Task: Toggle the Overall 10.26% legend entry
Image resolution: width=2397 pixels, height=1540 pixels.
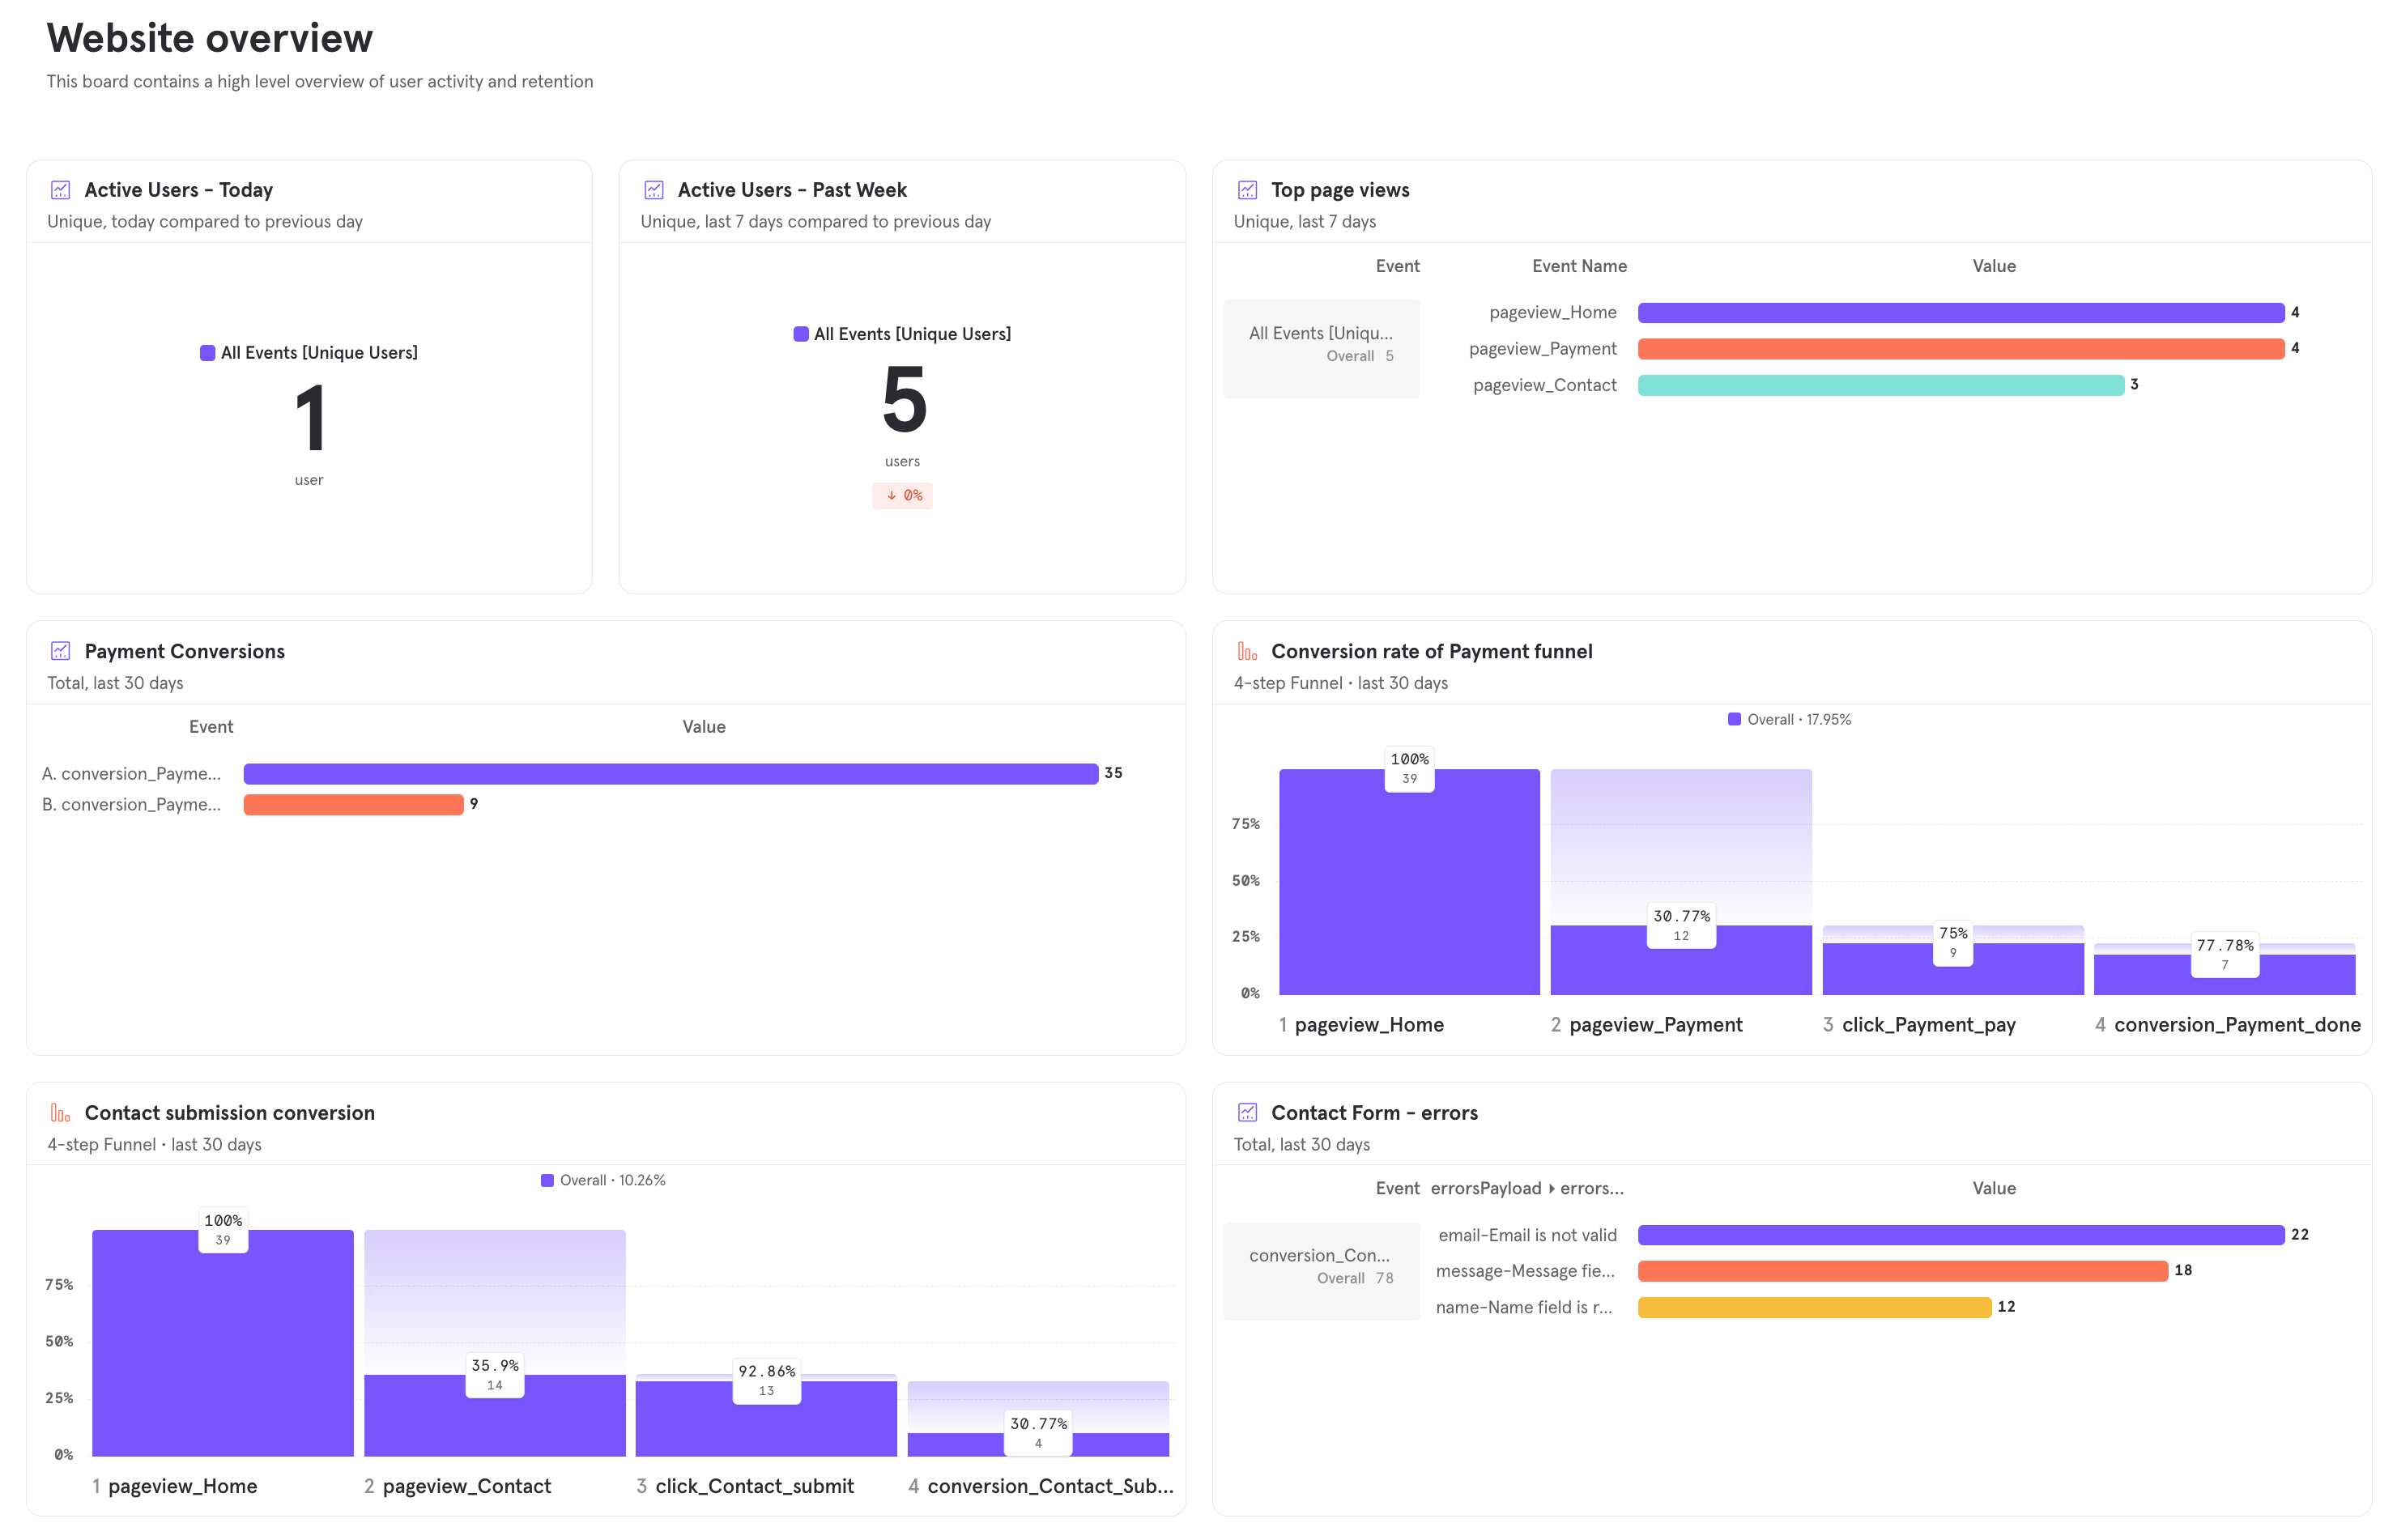Action: click(x=604, y=1179)
